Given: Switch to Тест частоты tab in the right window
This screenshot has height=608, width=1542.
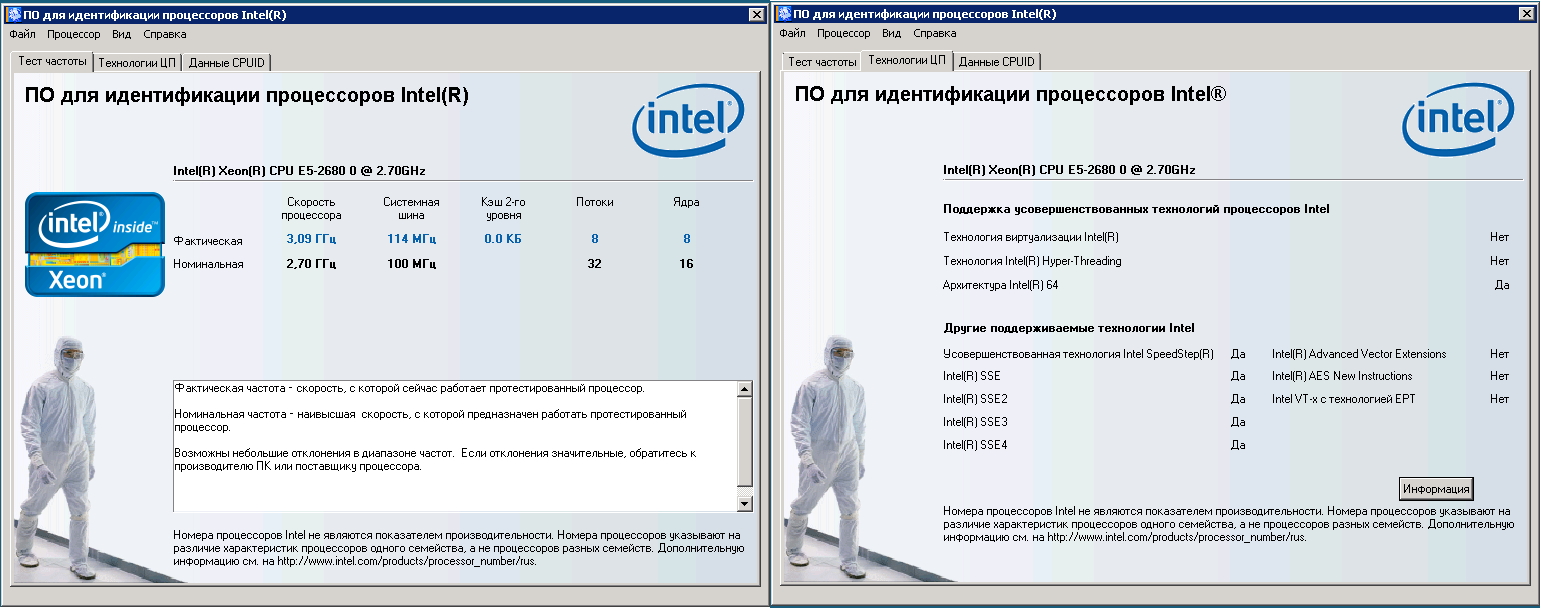Looking at the screenshot, I should [x=822, y=62].
